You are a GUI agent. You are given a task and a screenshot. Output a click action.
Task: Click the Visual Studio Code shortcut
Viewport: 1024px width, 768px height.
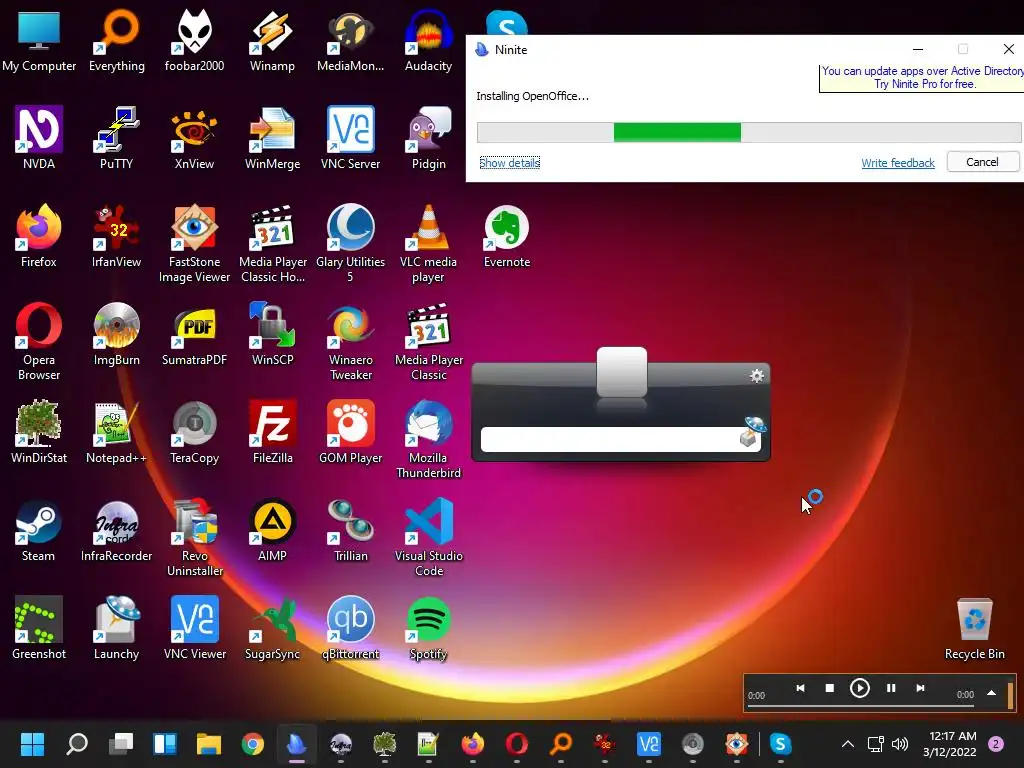point(428,537)
